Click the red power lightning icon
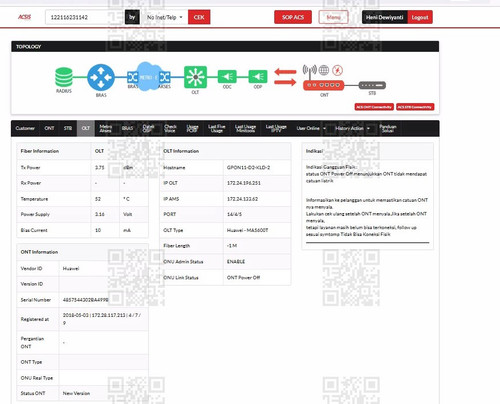The width and height of the screenshot is (500, 404). pos(338,70)
